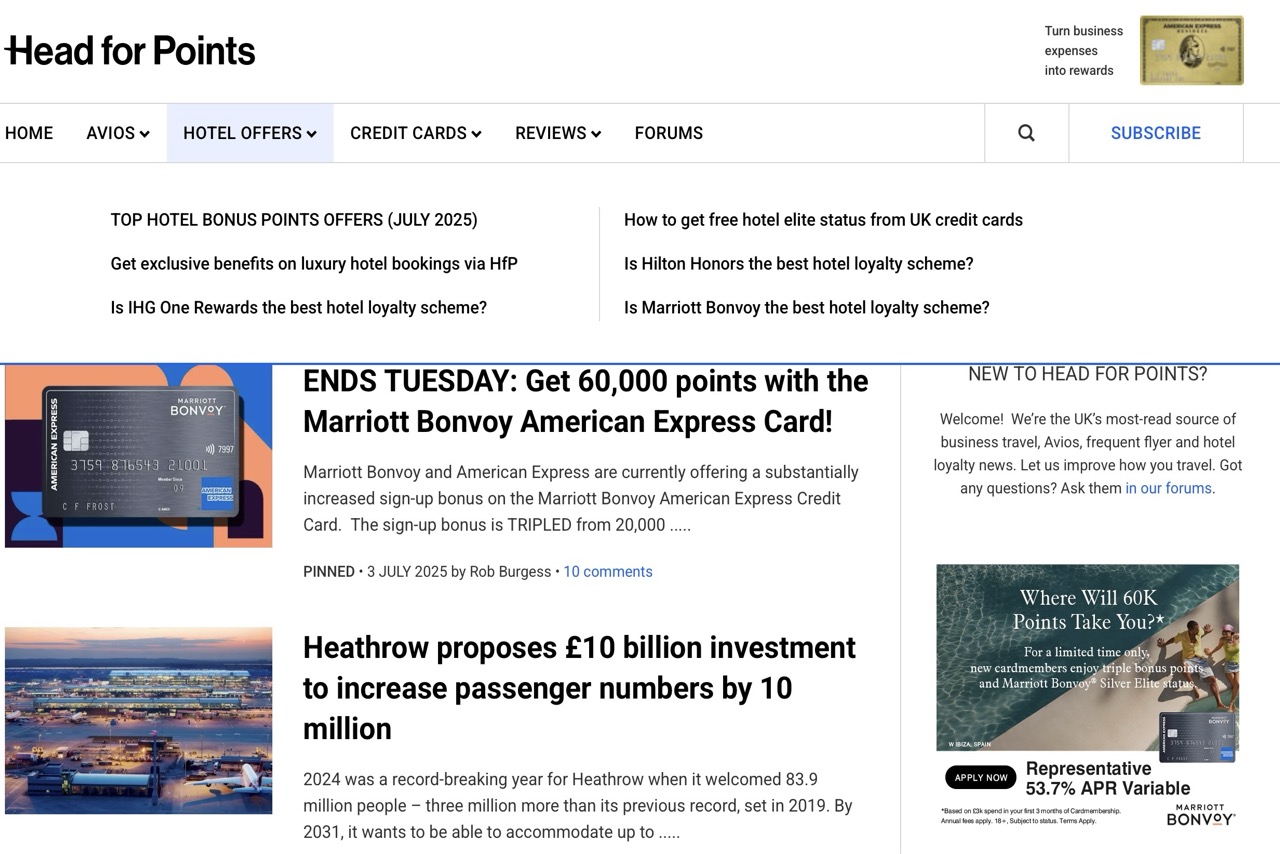
Task: Open exclusive luxury hotel bookings via HfP link
Action: pos(314,264)
